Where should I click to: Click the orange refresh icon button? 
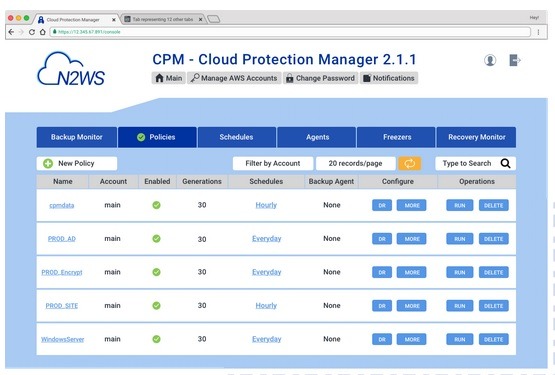[x=410, y=163]
